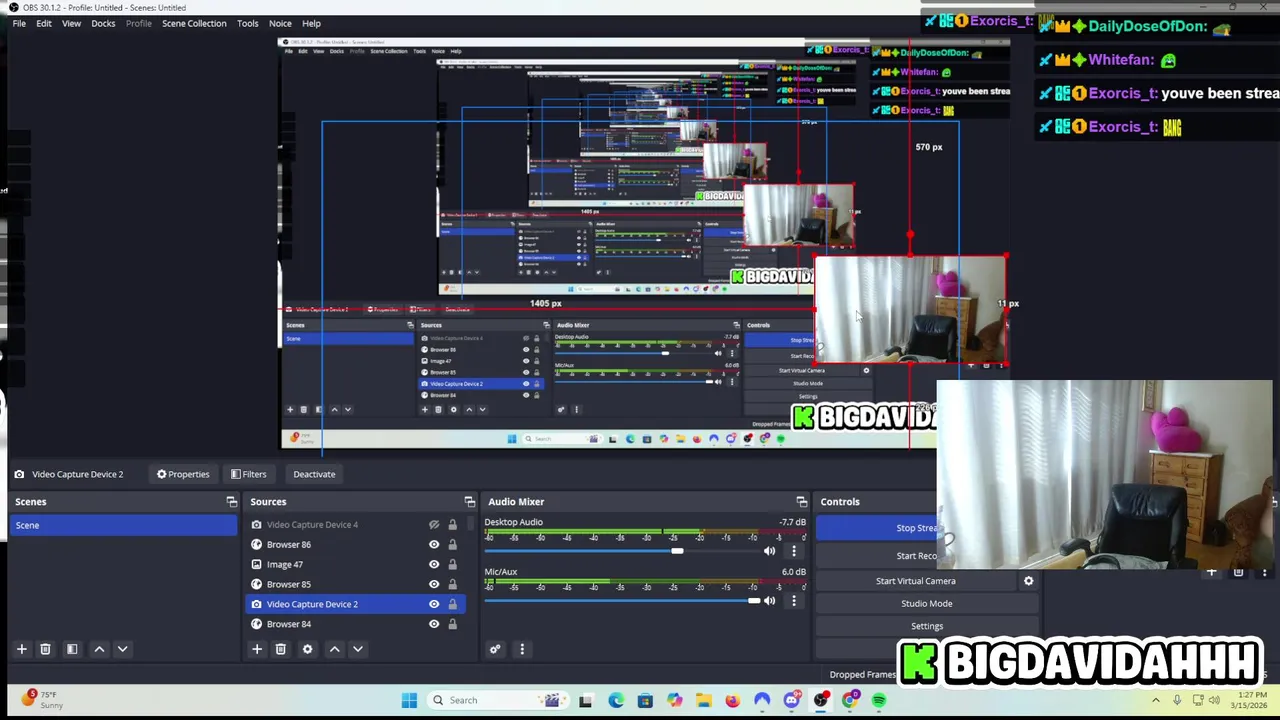Open advanced audio properties gears icon
This screenshot has height=720, width=1280.
click(x=495, y=649)
